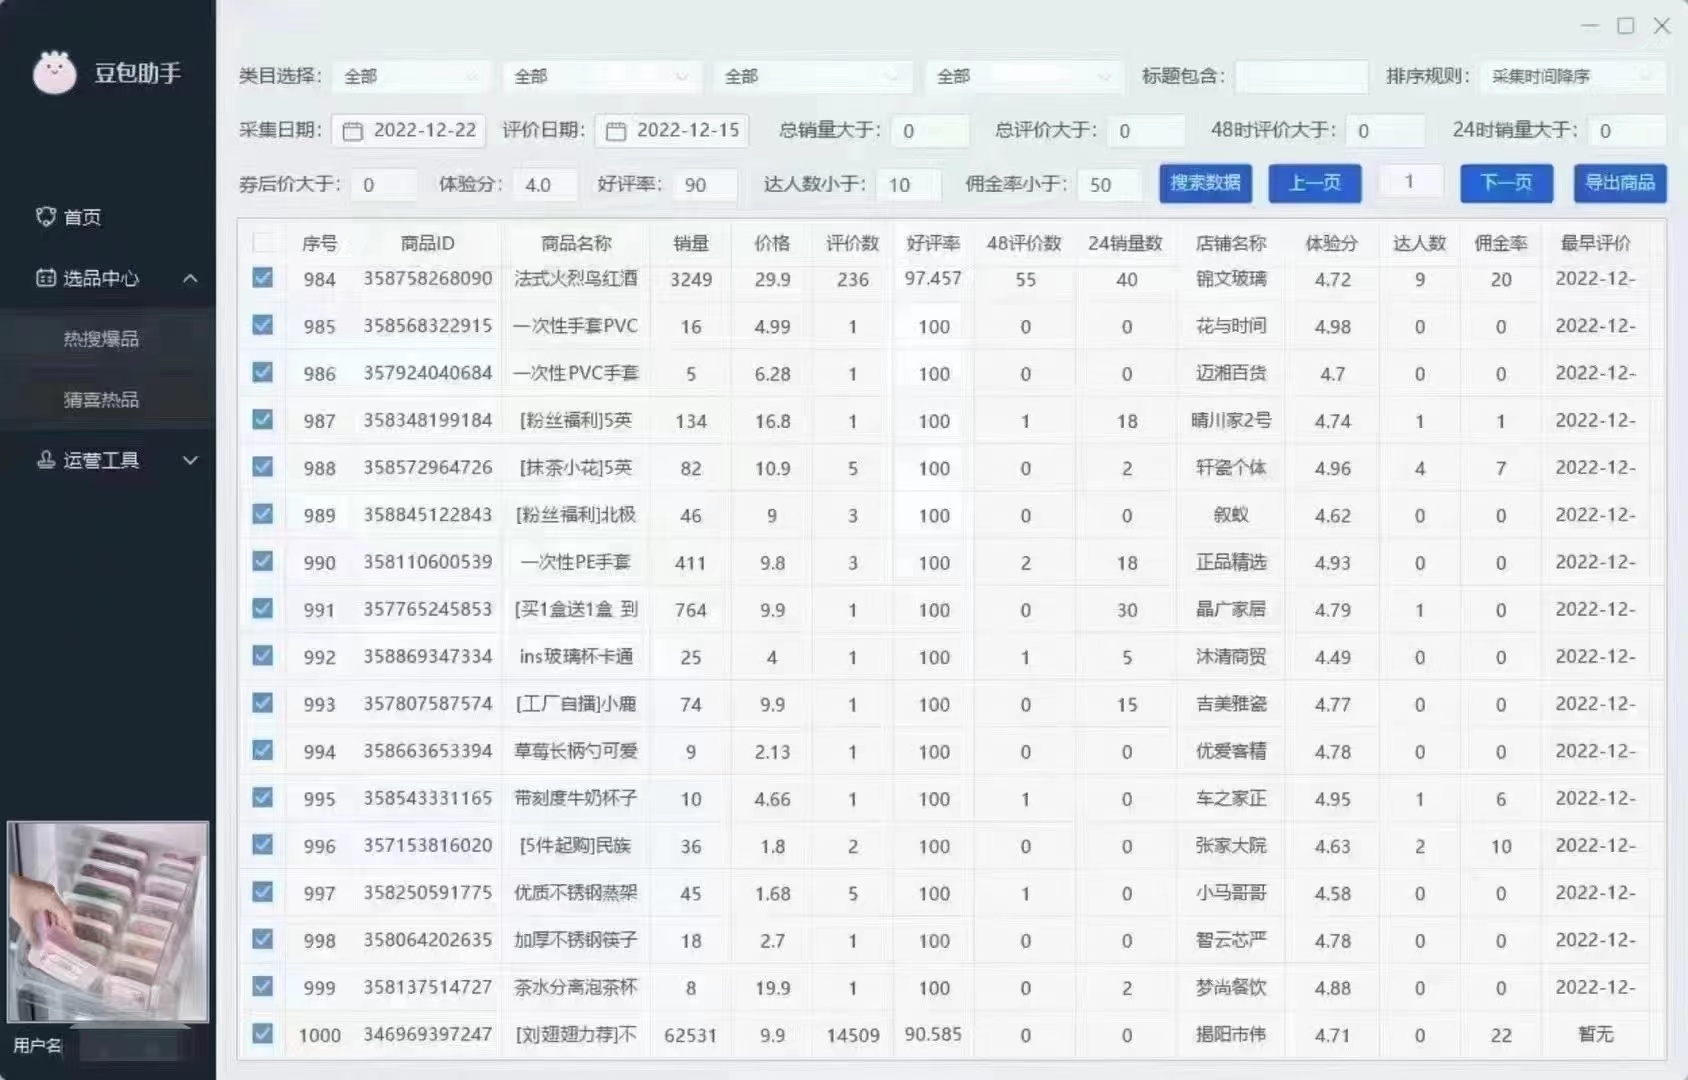Click the 运营工具 person icon
1688x1080 pixels.
point(45,460)
